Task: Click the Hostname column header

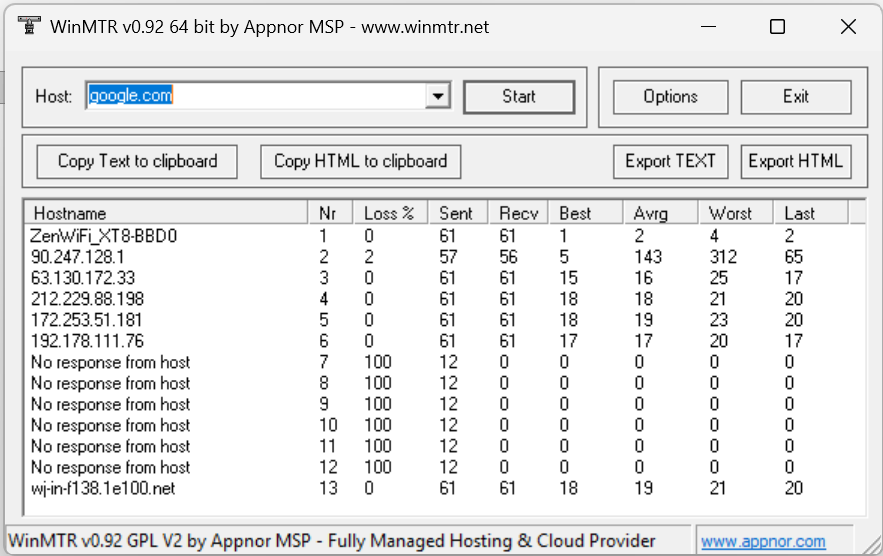Action: tap(167, 213)
